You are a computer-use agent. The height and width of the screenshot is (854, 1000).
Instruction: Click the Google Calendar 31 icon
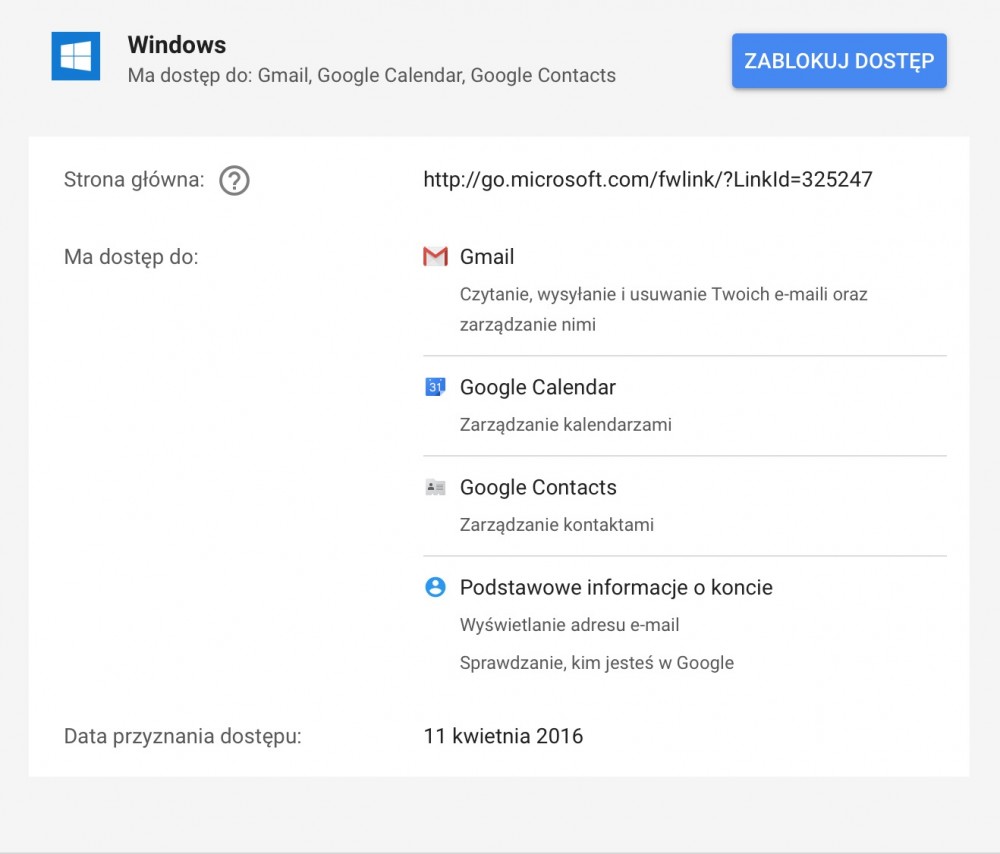(435, 387)
